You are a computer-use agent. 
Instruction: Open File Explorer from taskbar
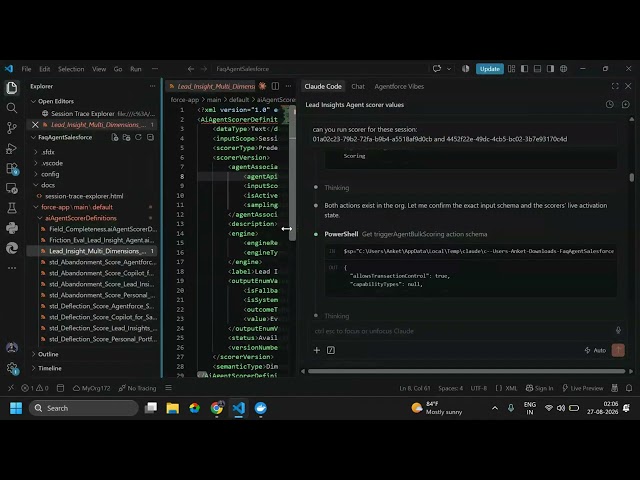173,408
